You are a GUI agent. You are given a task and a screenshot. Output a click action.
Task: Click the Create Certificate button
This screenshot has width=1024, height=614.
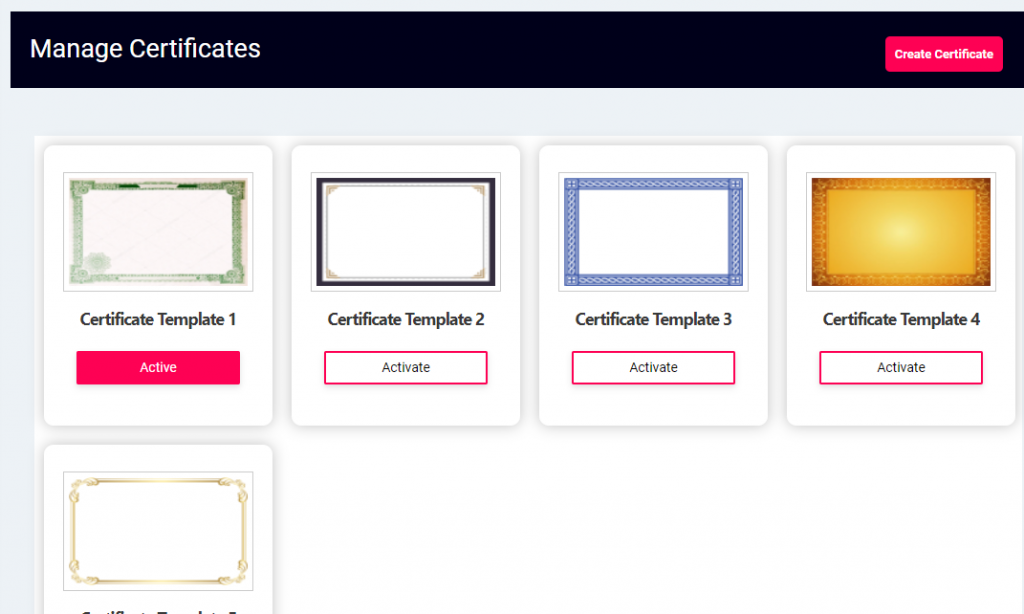[944, 54]
